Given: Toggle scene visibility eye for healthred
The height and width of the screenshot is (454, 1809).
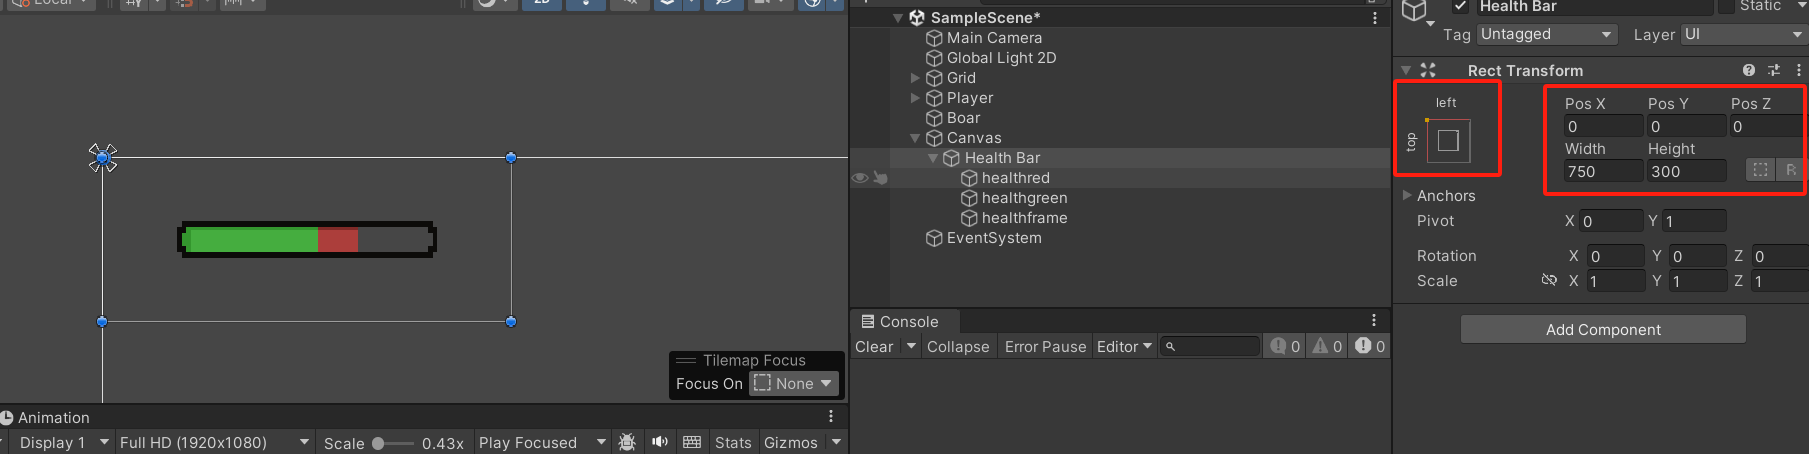Looking at the screenshot, I should coord(859,178).
